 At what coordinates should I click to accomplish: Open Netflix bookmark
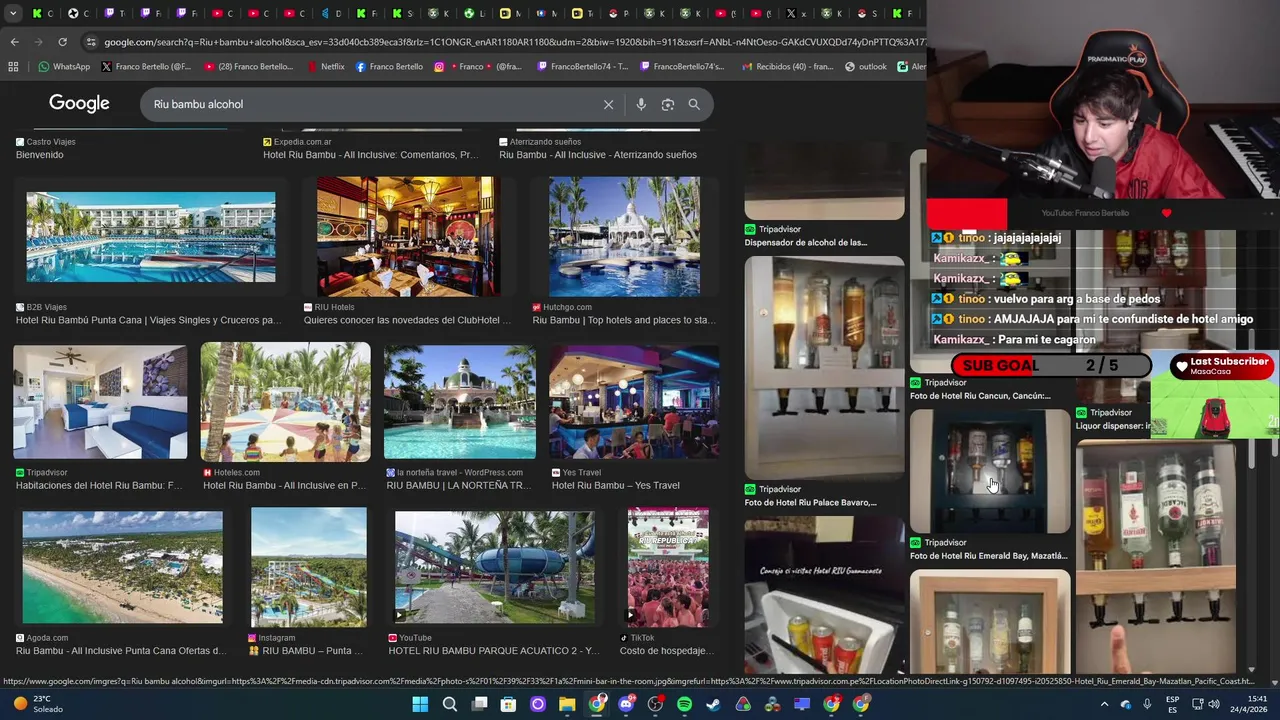(x=326, y=67)
